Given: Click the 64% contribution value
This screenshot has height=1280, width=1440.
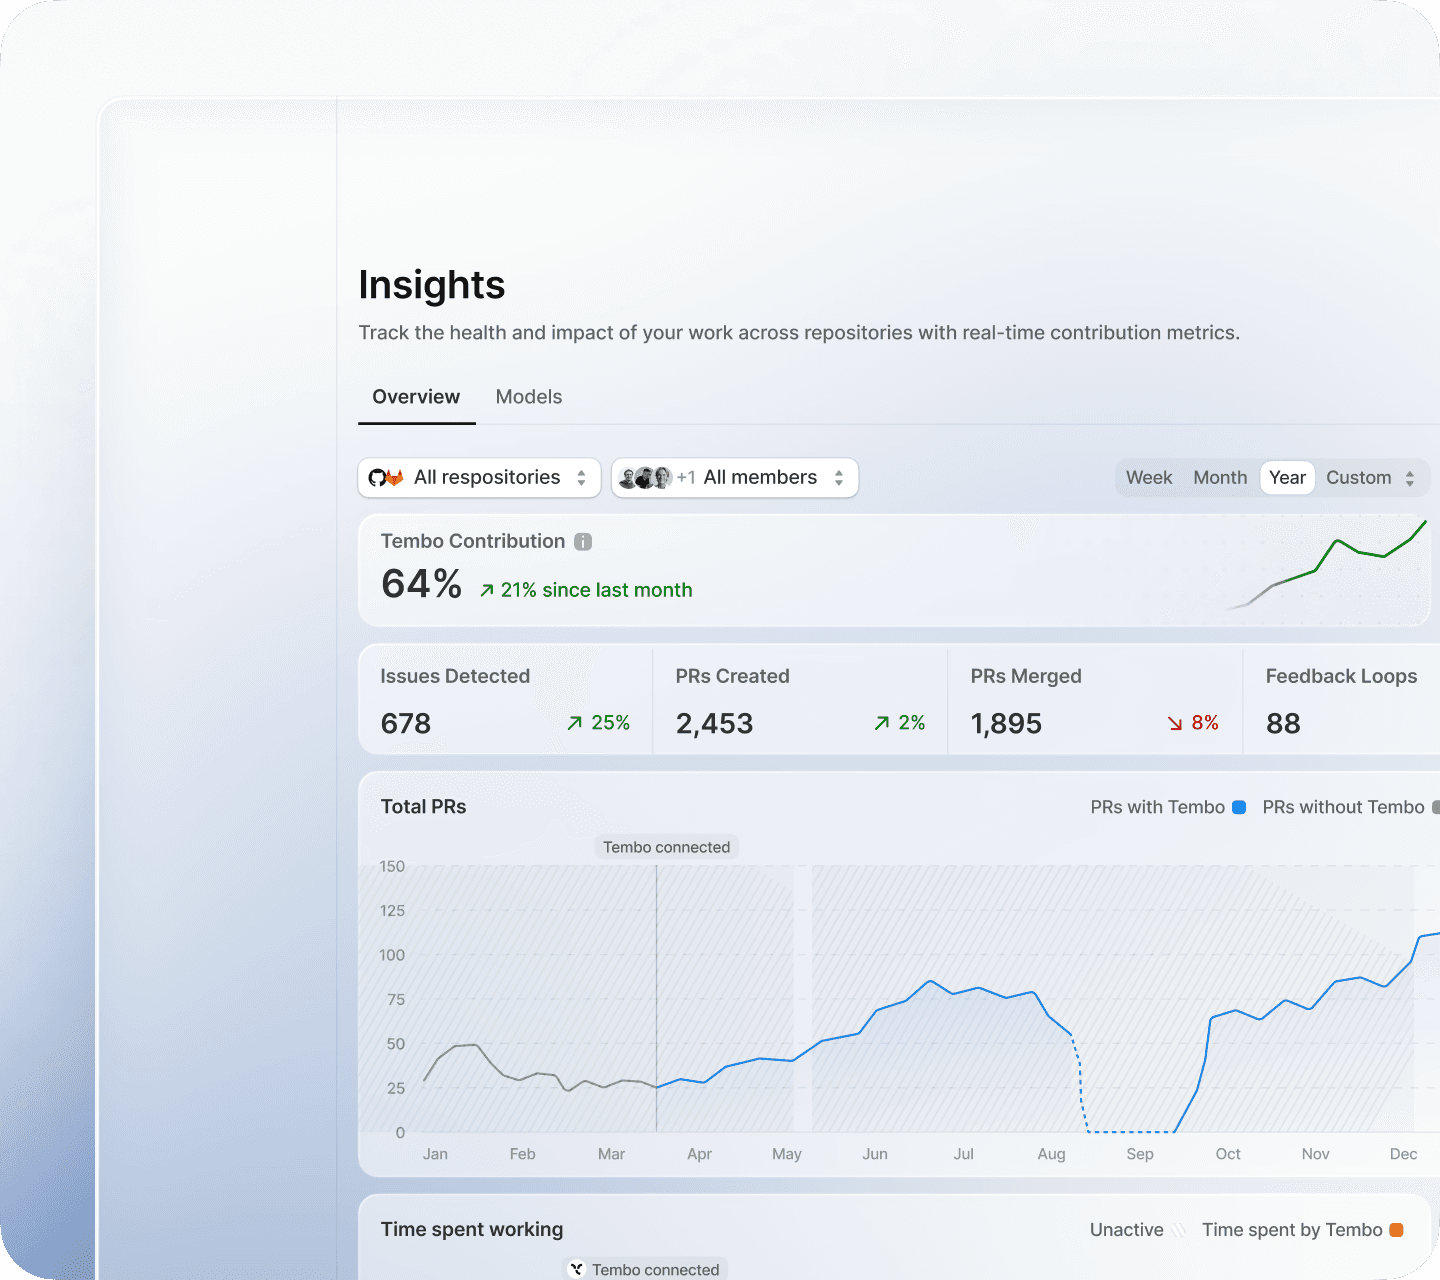Looking at the screenshot, I should [x=421, y=584].
